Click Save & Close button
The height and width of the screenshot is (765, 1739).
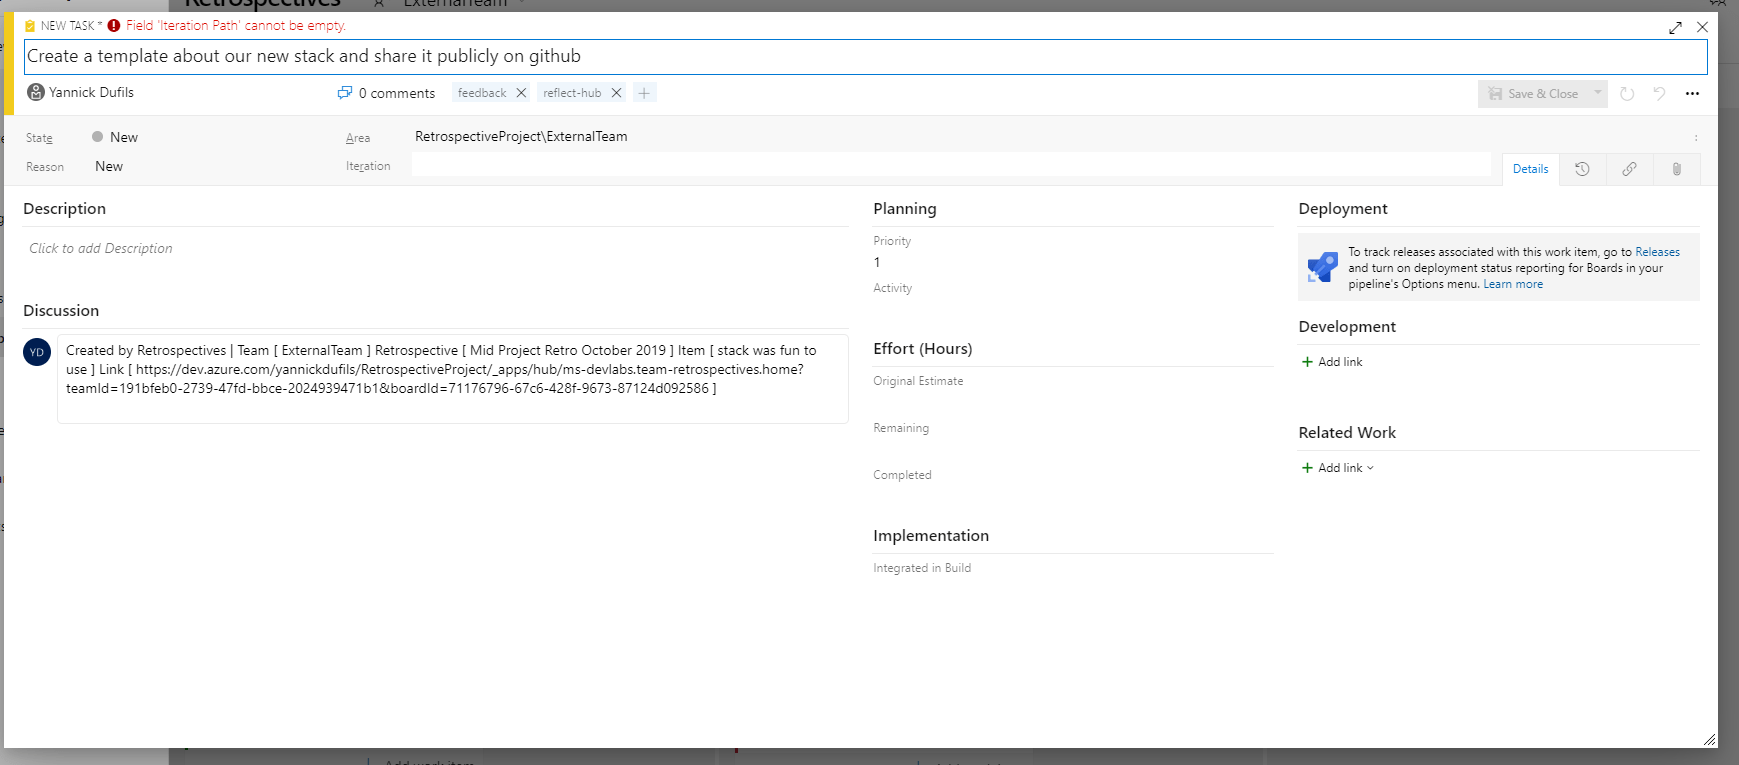tap(1533, 94)
